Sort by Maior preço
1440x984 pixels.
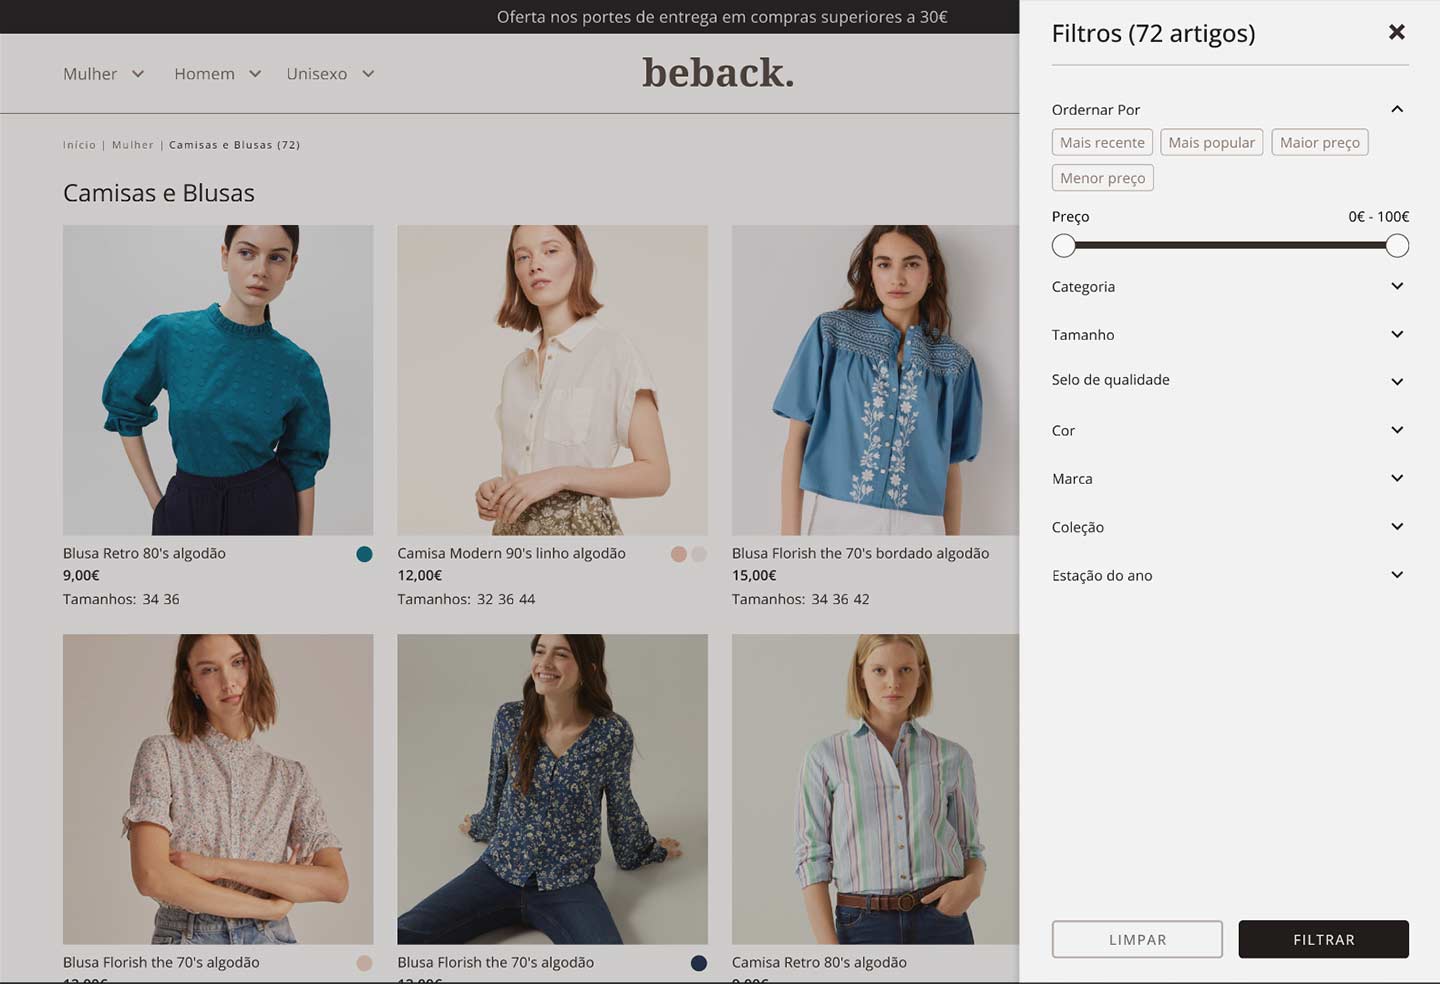point(1319,142)
